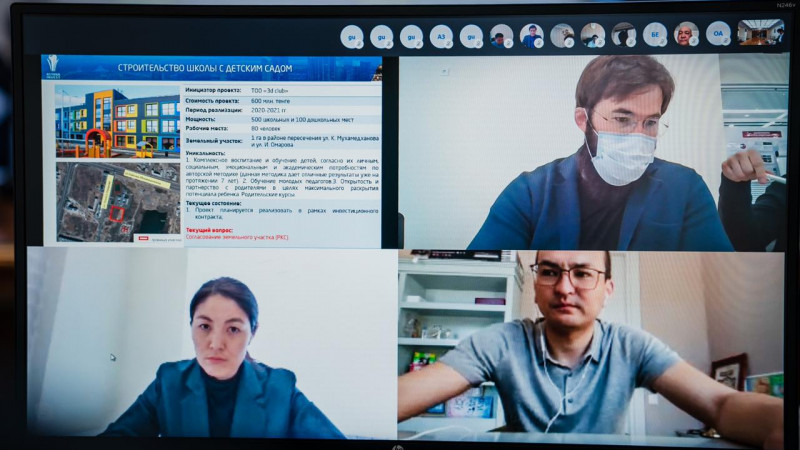The height and width of the screenshot is (450, 800).
Task: Select the A3 participant avatar
Action: [442, 36]
